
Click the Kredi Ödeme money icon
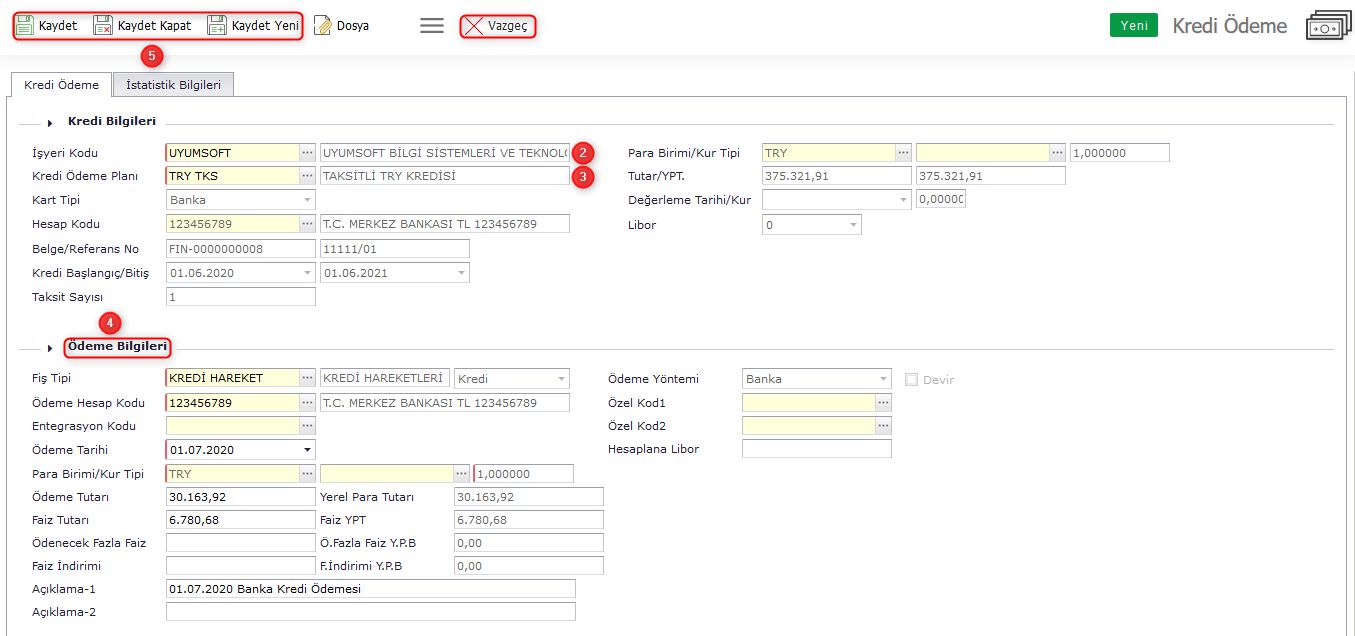pos(1327,27)
